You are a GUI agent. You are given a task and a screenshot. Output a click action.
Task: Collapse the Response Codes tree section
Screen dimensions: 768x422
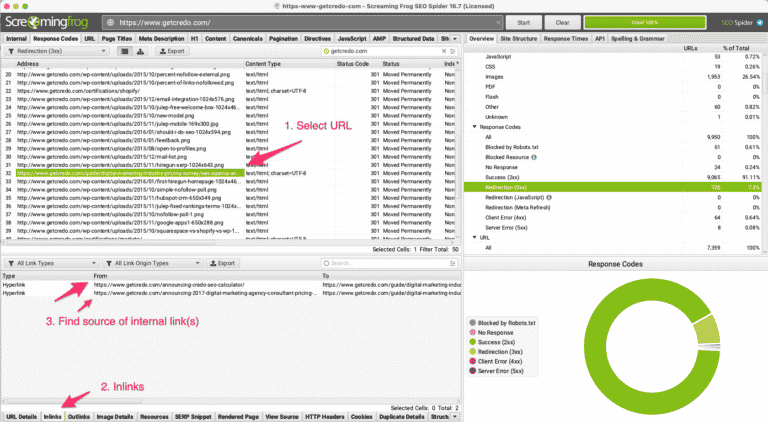474,127
